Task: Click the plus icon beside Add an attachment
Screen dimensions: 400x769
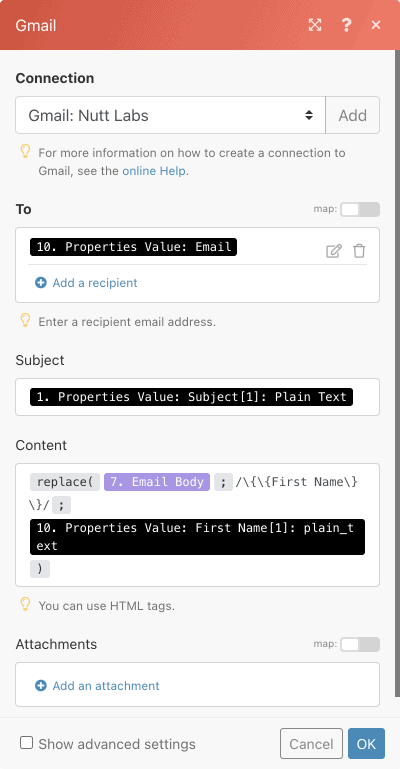Action: (41, 686)
